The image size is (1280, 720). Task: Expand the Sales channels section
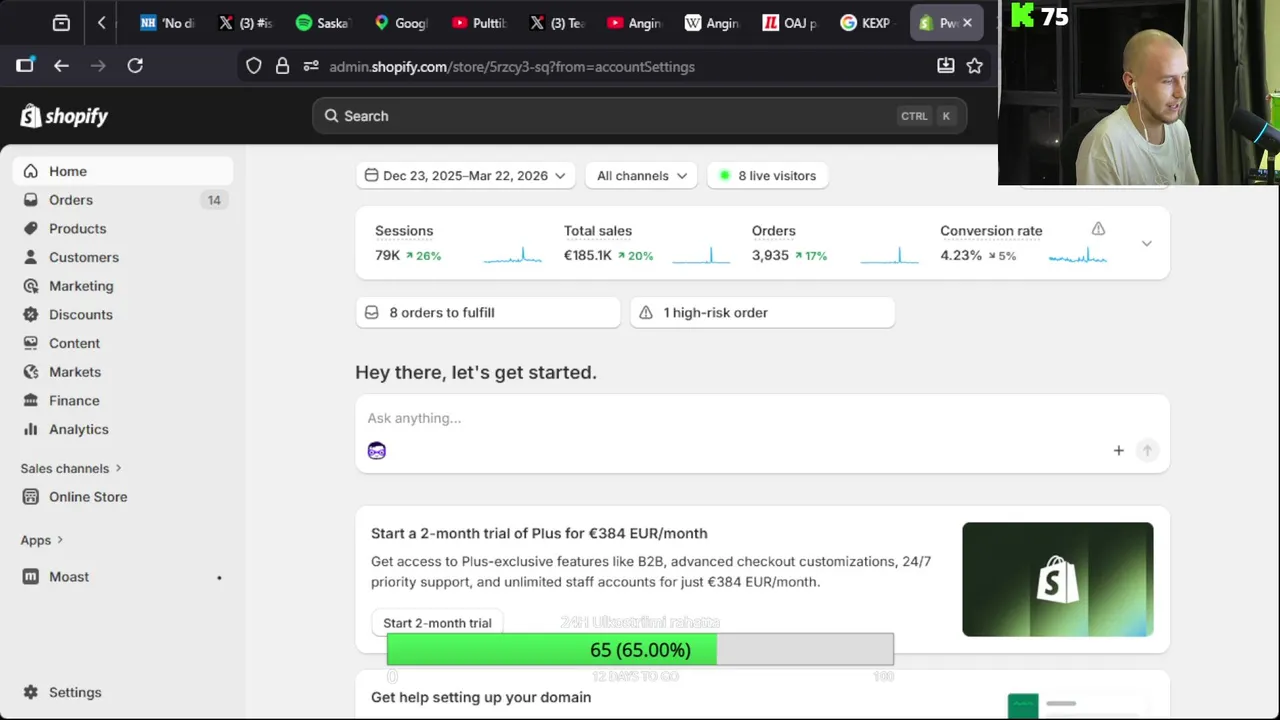point(70,468)
